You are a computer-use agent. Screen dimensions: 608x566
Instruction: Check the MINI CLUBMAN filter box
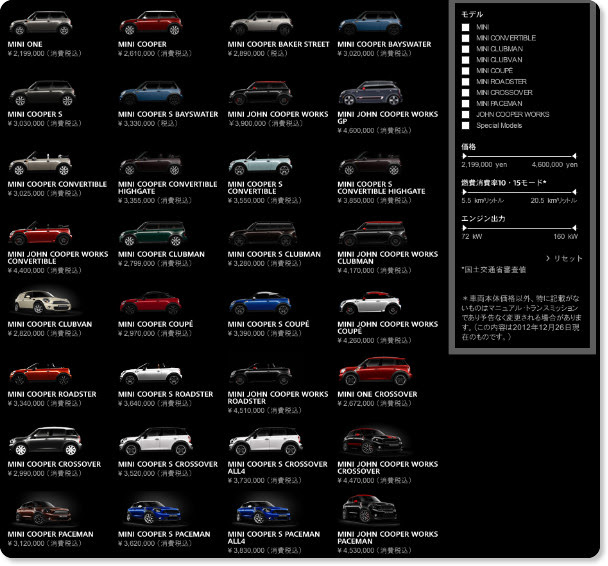point(465,49)
